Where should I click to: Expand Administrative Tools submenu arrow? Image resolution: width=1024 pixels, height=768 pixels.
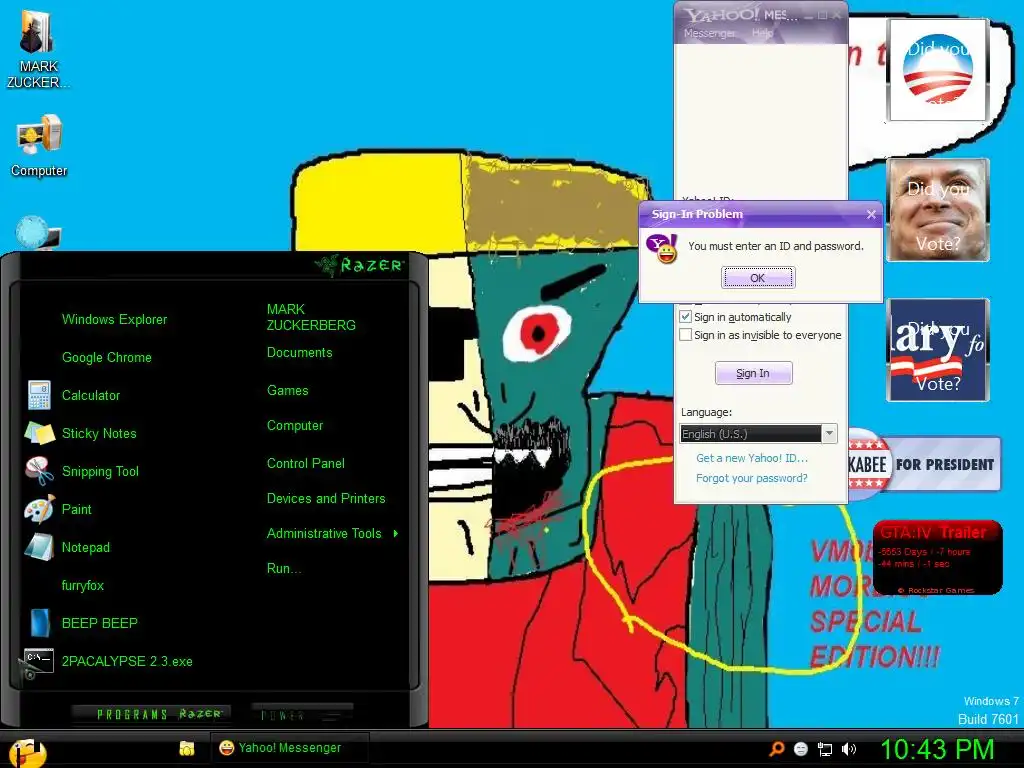point(396,534)
